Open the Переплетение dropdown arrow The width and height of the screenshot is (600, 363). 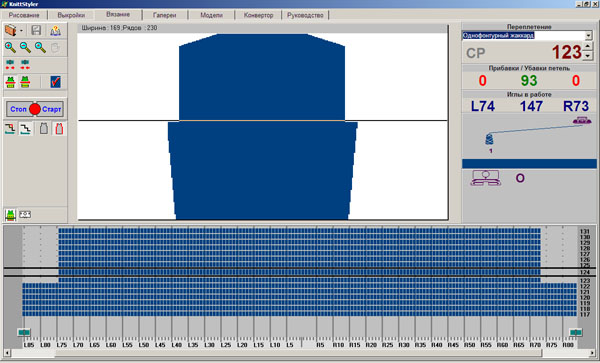pyautogui.click(x=589, y=36)
